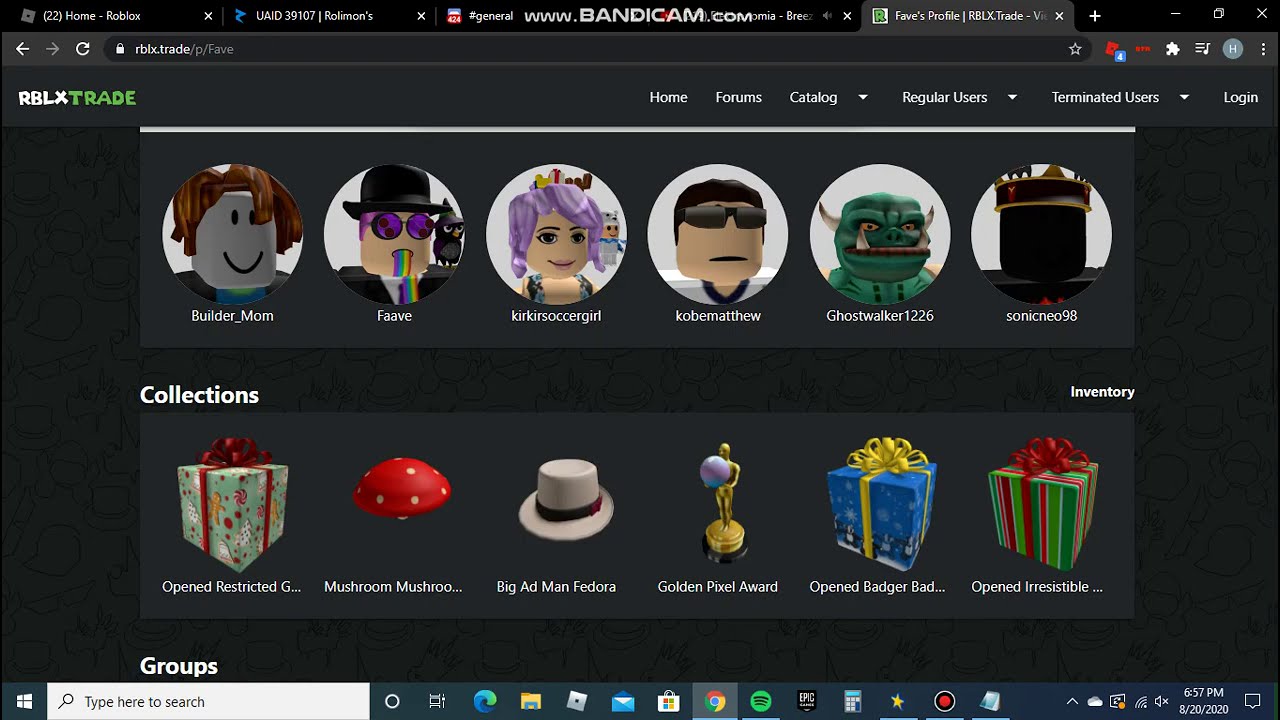The image size is (1280, 720).
Task: Click the Golden Pixel Award label
Action: pos(717,587)
